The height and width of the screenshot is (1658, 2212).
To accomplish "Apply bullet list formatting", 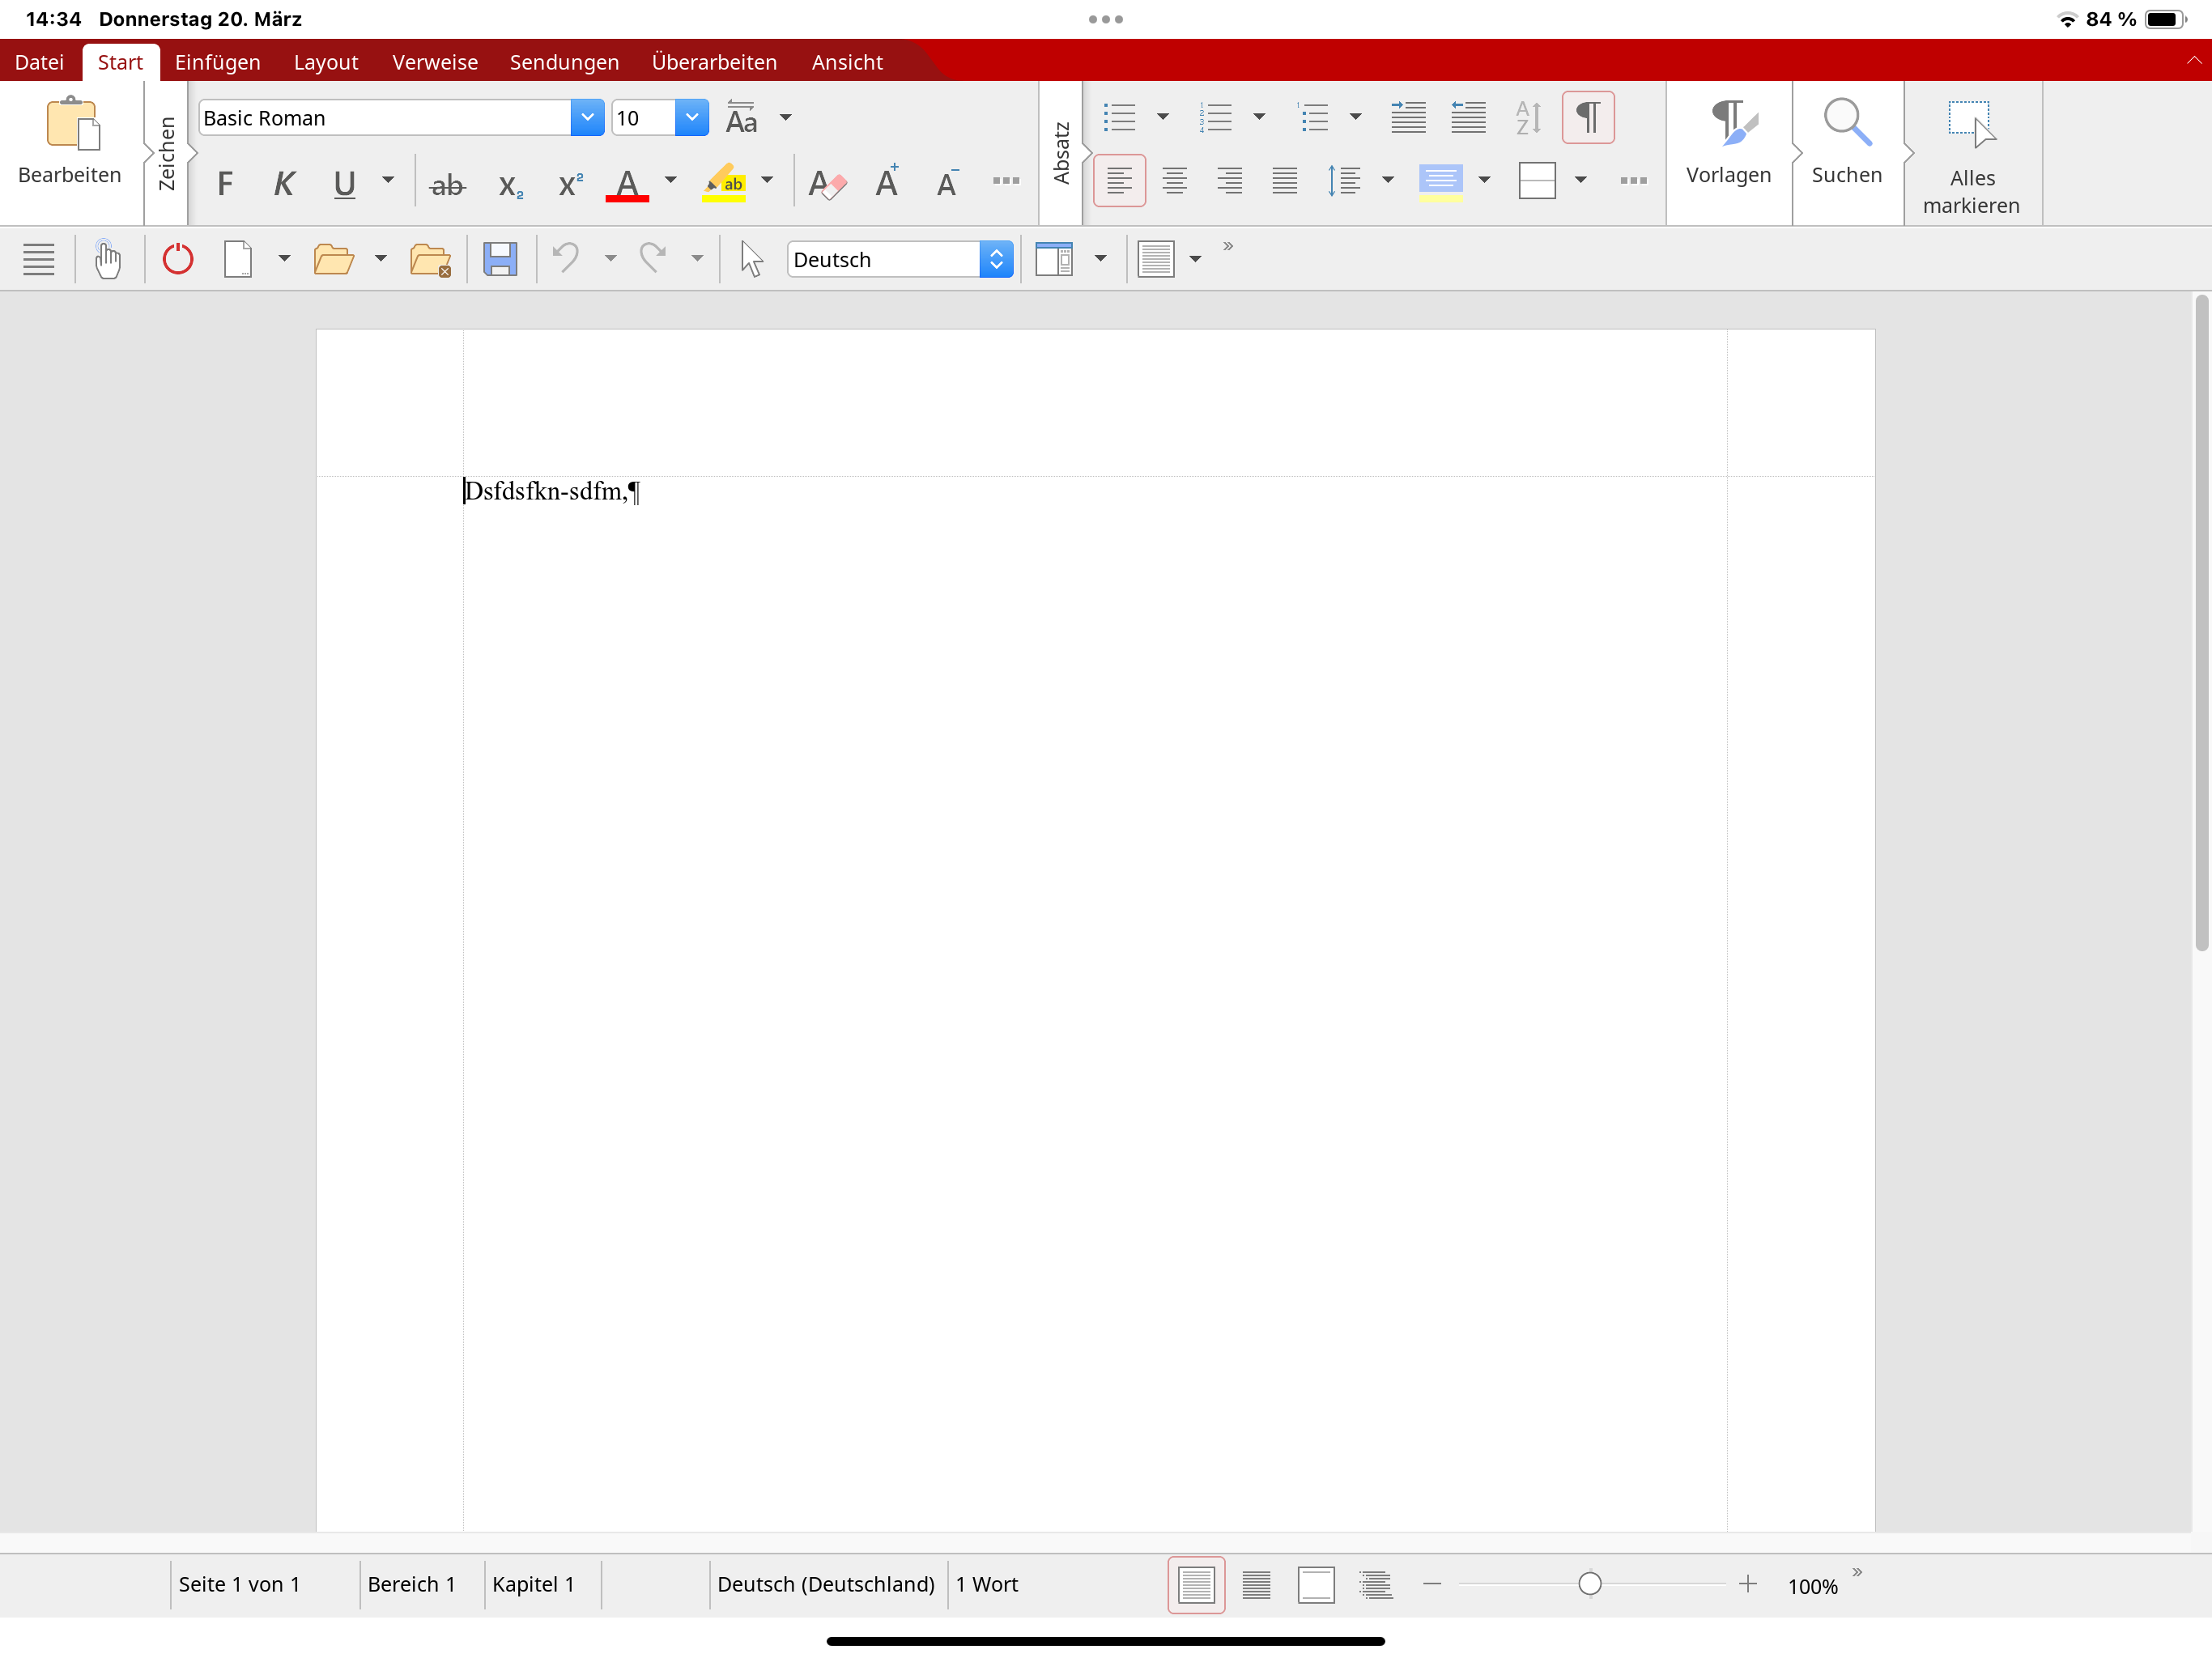I will pyautogui.click(x=1119, y=118).
